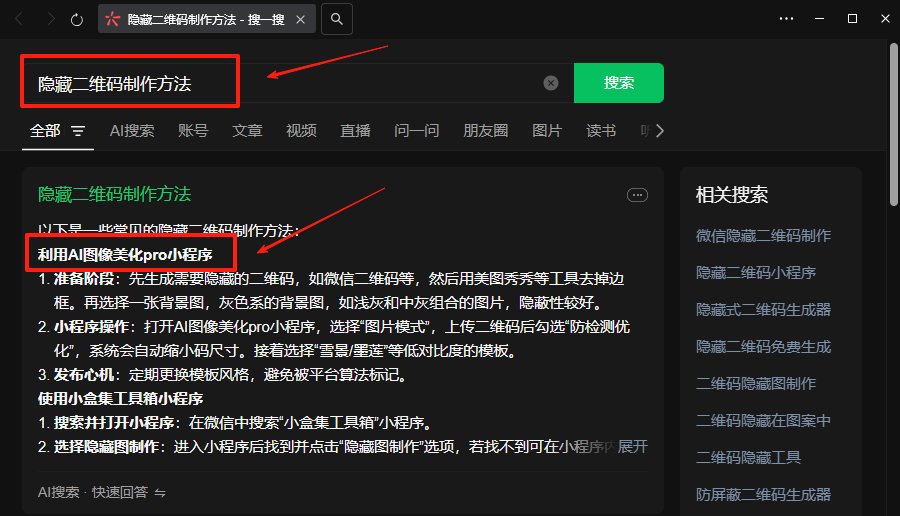Show more tabs with right chevron
900x516 pixels.
[x=660, y=131]
